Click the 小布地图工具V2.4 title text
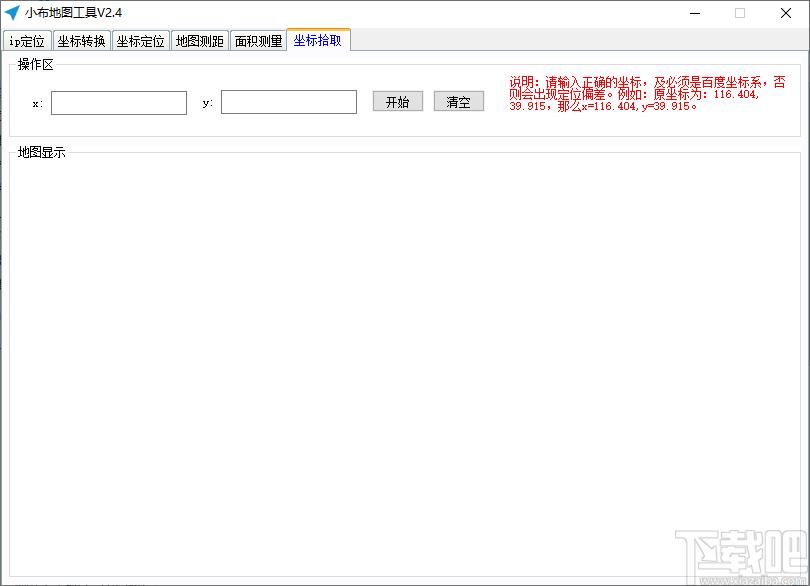This screenshot has height=586, width=810. pyautogui.click(x=73, y=12)
